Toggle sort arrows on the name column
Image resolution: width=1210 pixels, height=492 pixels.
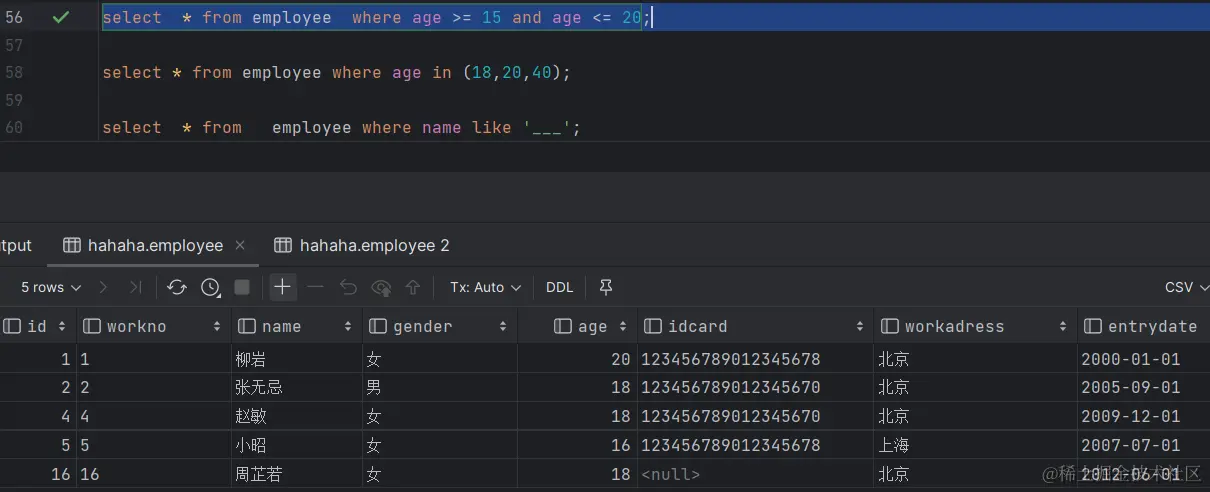point(348,326)
